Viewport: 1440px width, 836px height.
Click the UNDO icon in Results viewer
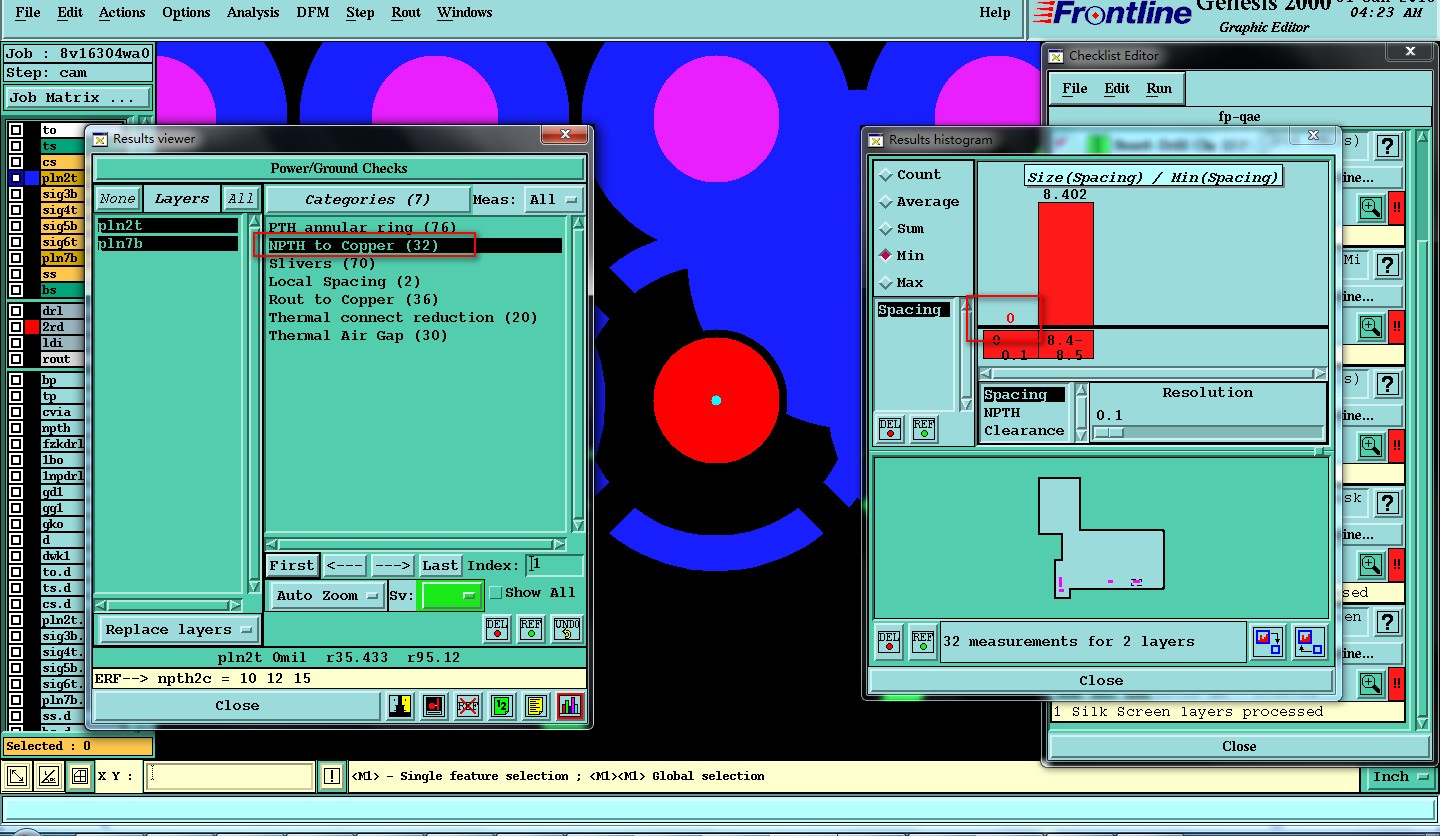[567, 629]
